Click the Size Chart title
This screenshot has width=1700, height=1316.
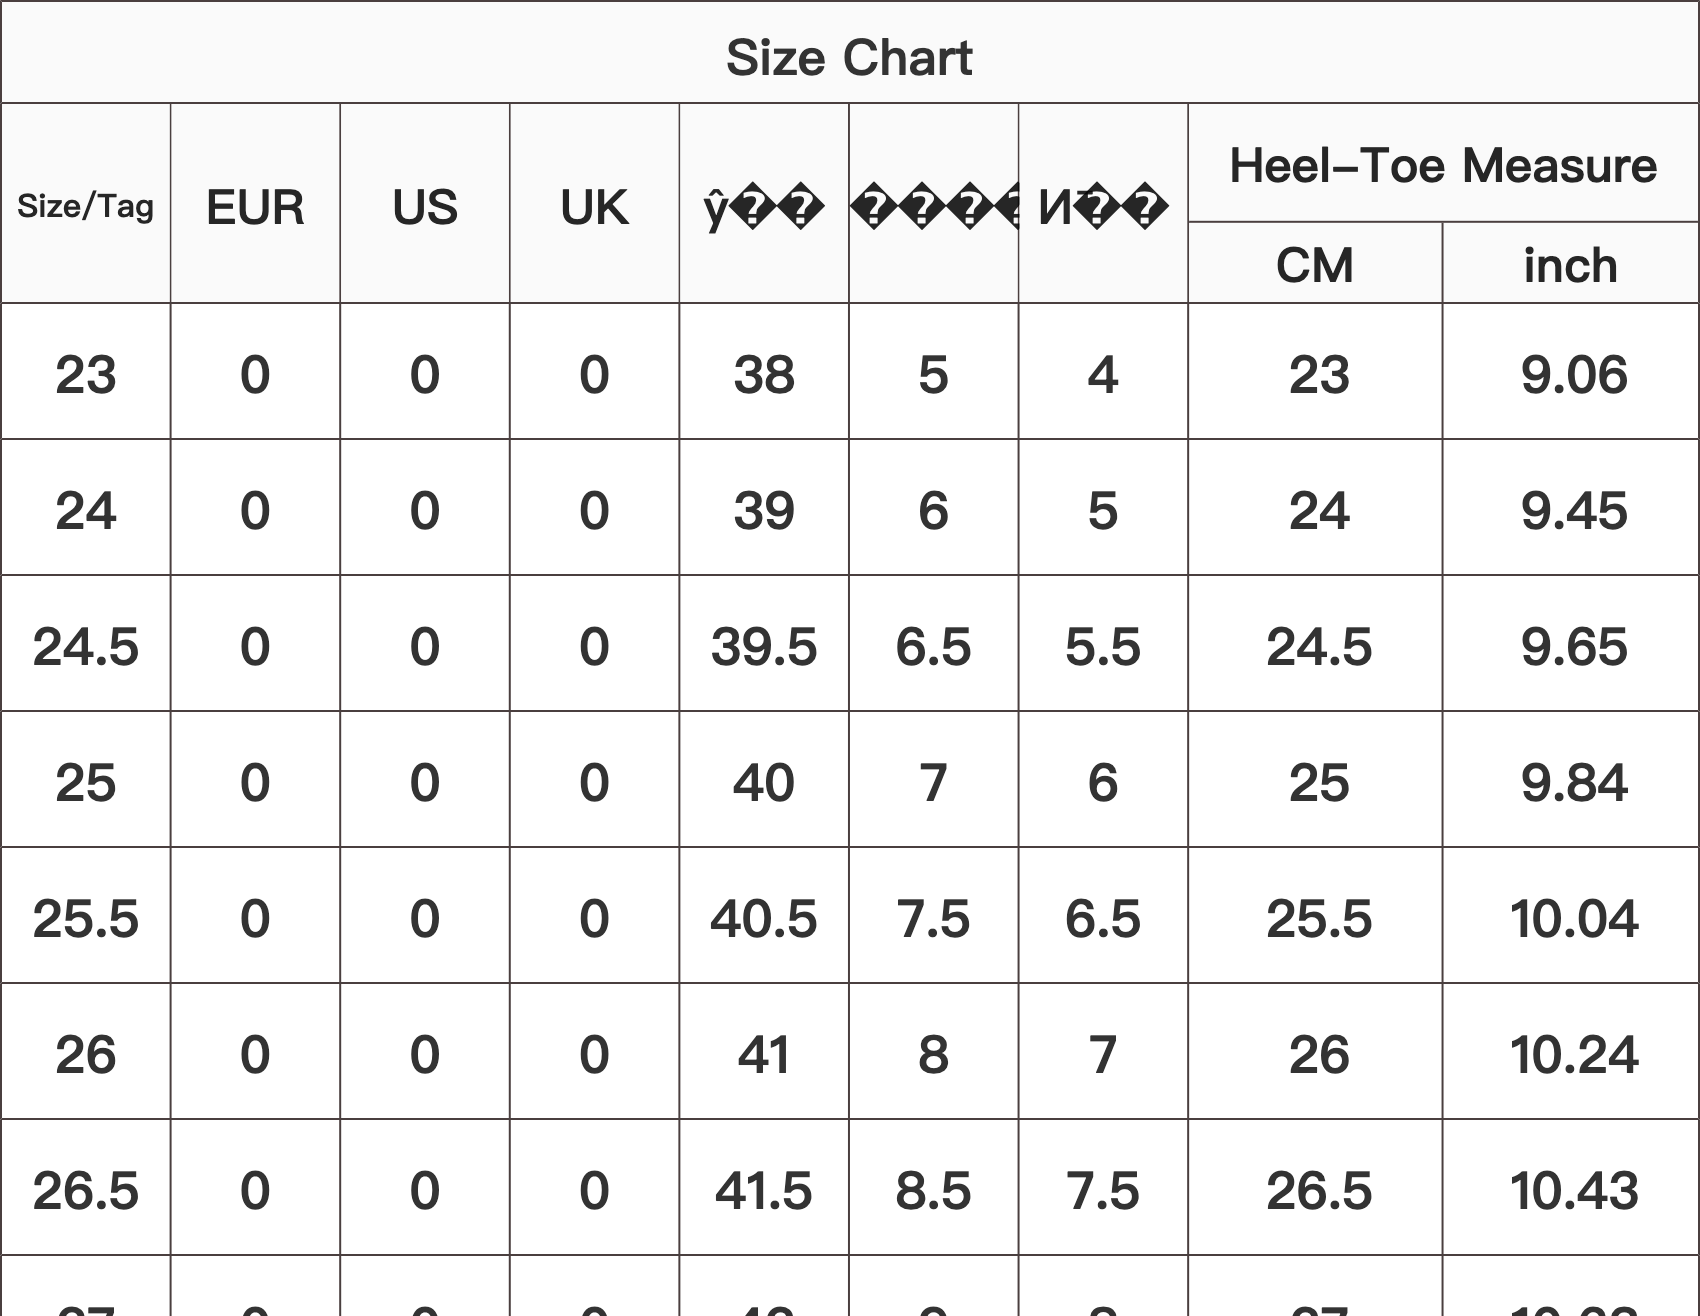[849, 58]
